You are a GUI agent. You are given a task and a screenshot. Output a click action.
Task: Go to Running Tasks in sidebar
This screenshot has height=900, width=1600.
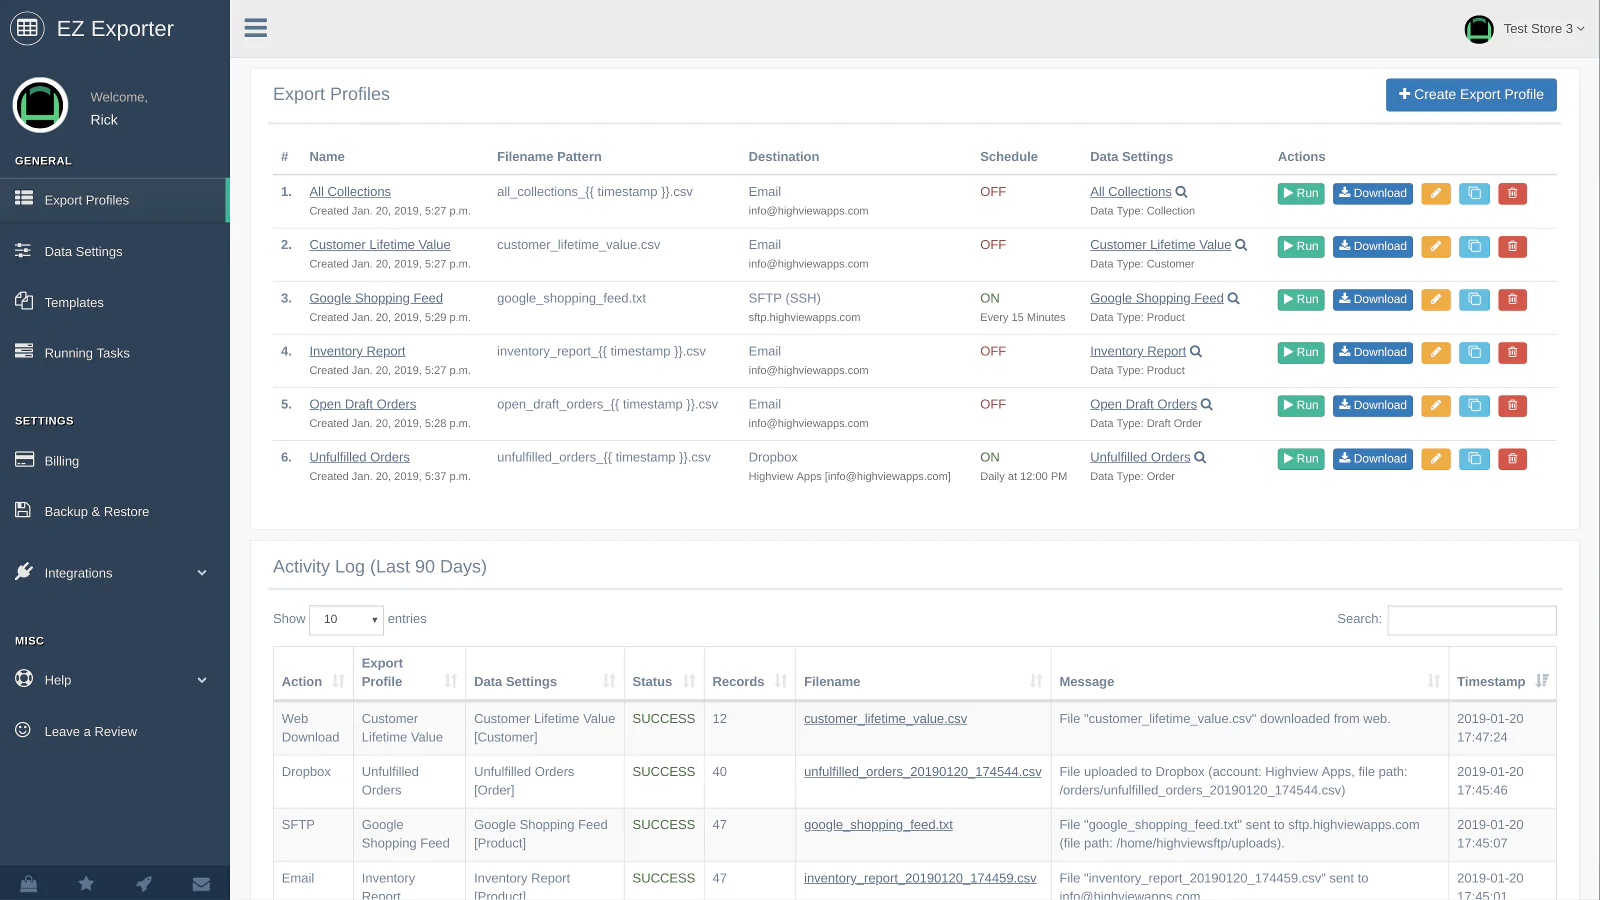click(x=87, y=353)
